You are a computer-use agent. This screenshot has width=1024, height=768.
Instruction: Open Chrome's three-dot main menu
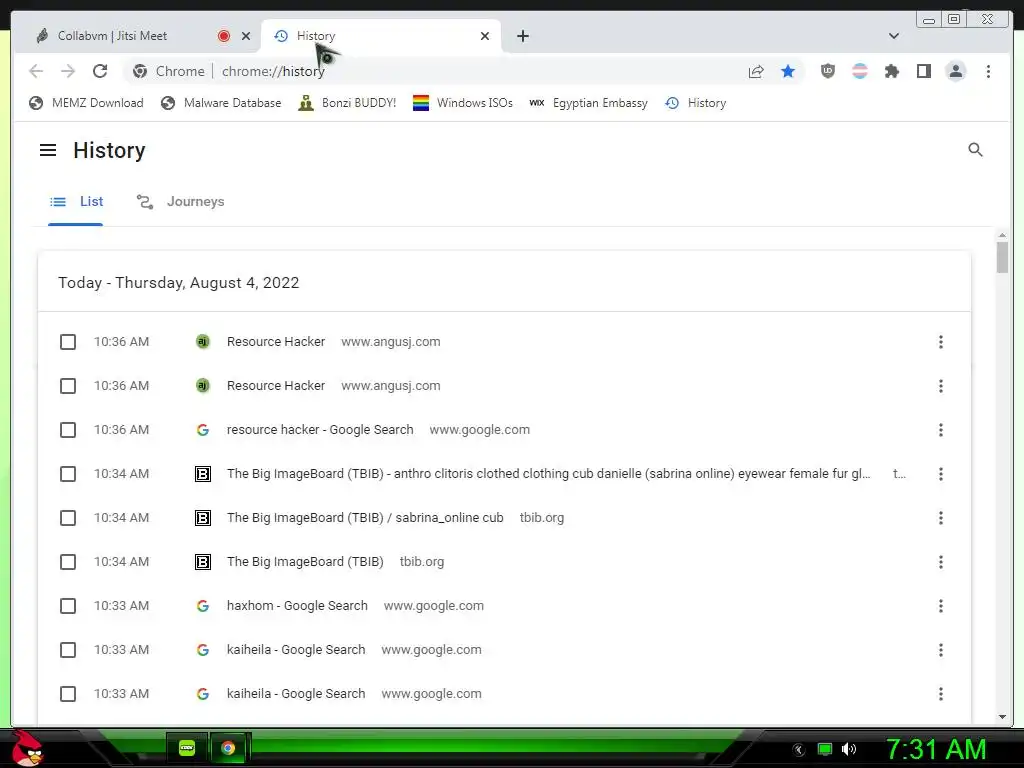(988, 71)
